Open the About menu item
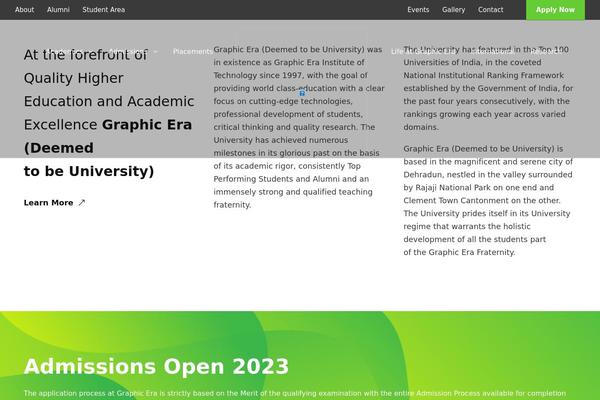This screenshot has width=600, height=400. click(x=24, y=10)
